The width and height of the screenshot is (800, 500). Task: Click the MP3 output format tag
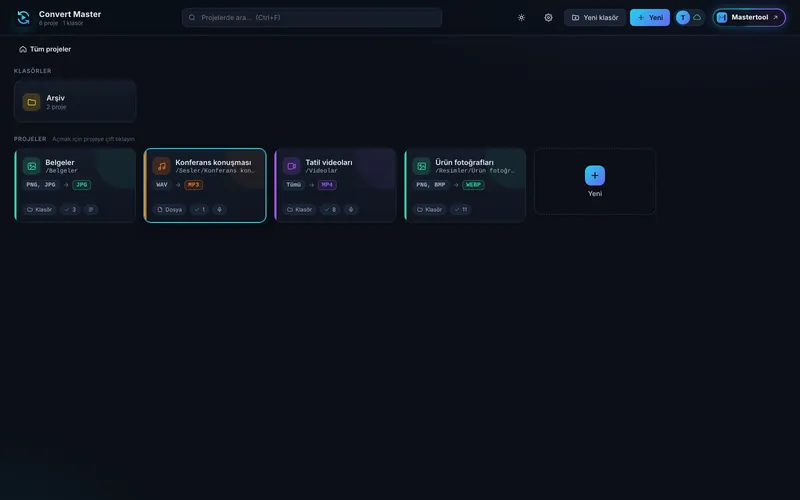(193, 185)
